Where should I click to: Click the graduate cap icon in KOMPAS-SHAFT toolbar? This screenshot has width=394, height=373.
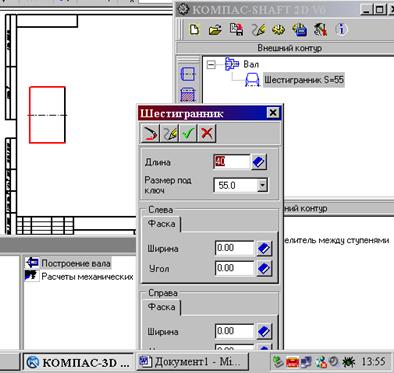pos(320,30)
